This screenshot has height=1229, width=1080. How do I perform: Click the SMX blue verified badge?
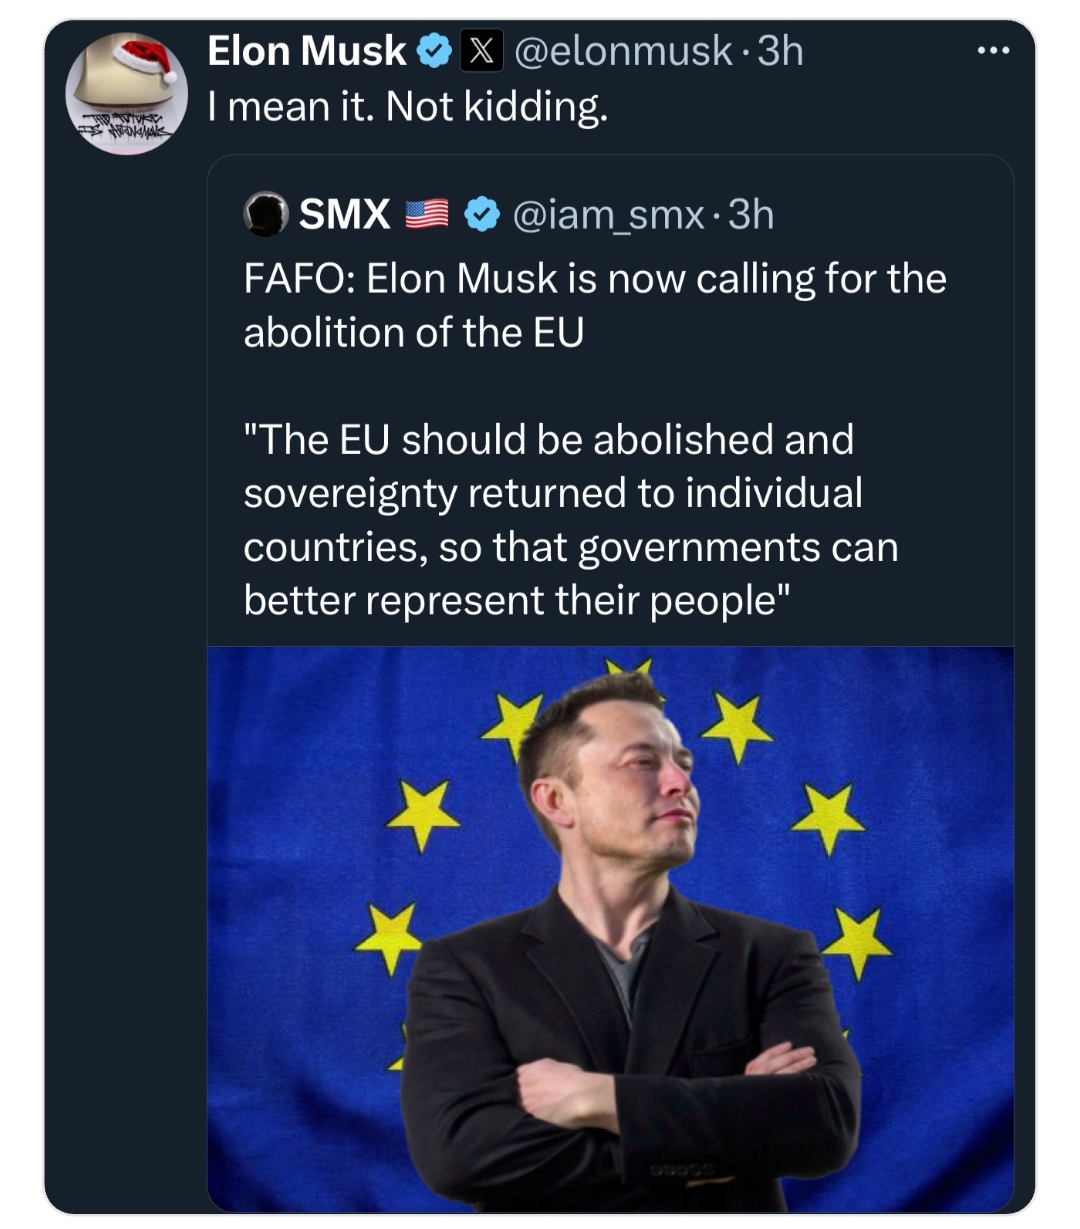tap(483, 214)
